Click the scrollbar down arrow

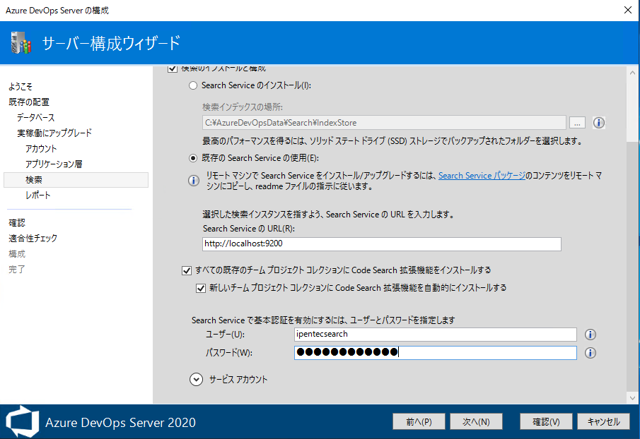632,397
